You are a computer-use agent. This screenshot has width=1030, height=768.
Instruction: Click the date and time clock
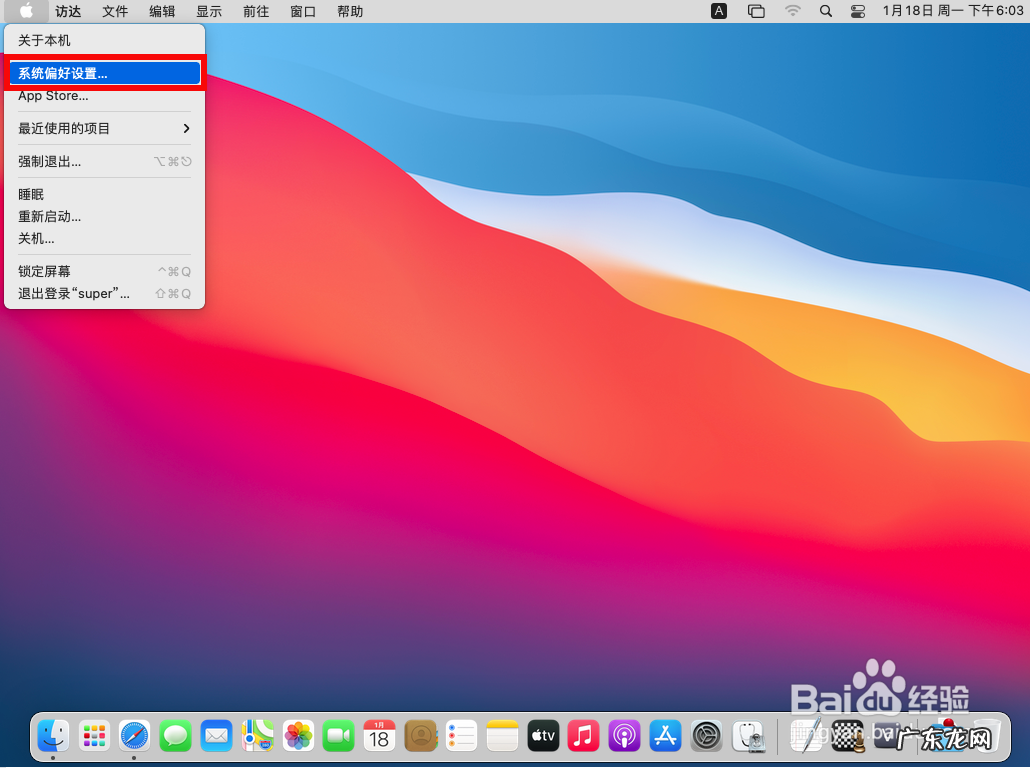click(953, 11)
